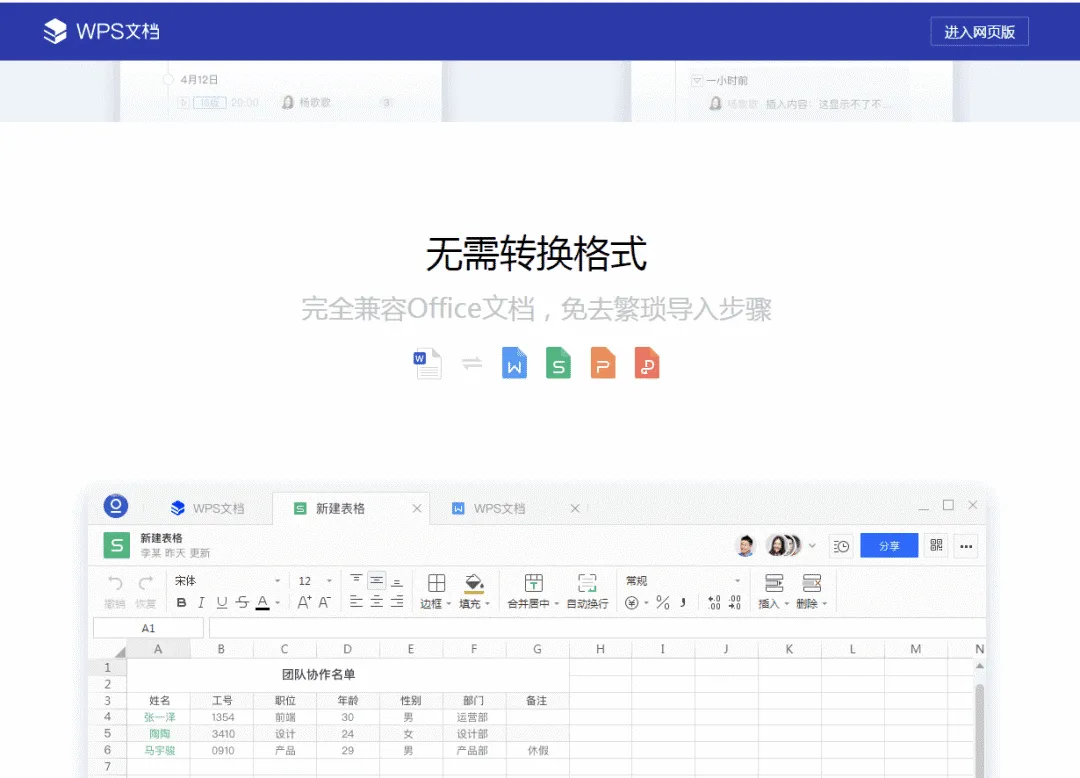This screenshot has width=1080, height=778.
Task: Open version history clock icon
Action: pyautogui.click(x=841, y=546)
